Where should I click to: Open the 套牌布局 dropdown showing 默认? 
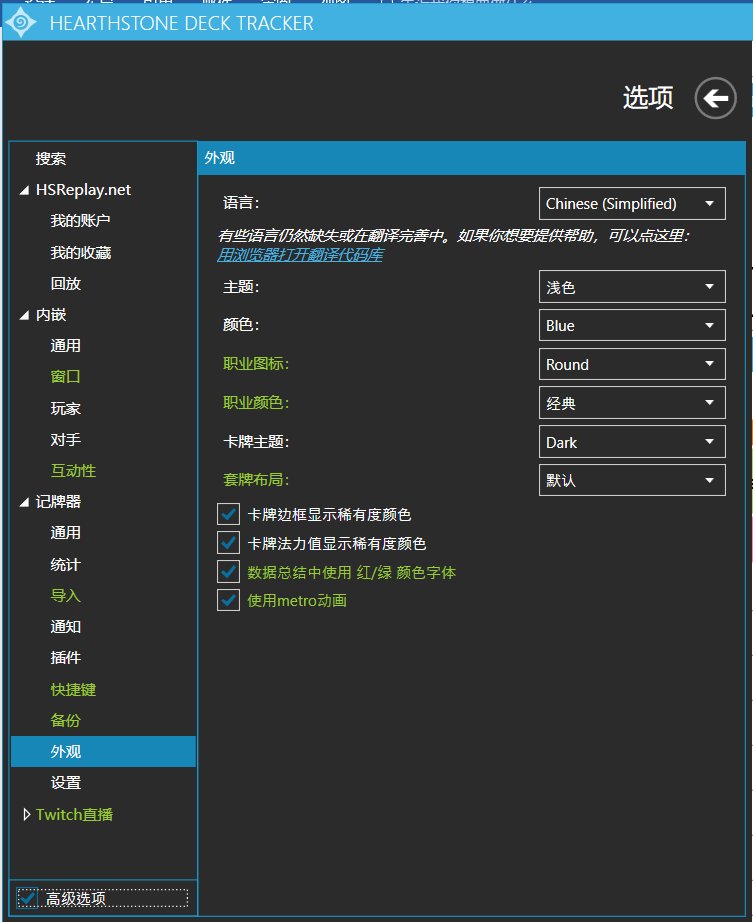tap(632, 480)
